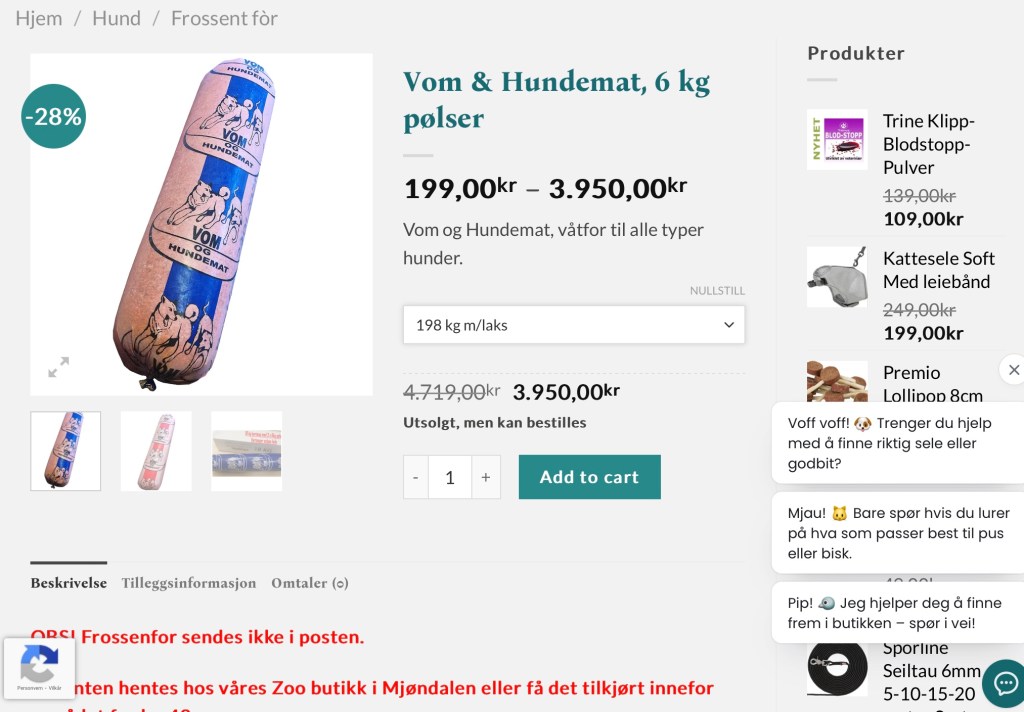The width and height of the screenshot is (1024, 712).
Task: Select the pink sausage thumbnail
Action: pyautogui.click(x=156, y=451)
